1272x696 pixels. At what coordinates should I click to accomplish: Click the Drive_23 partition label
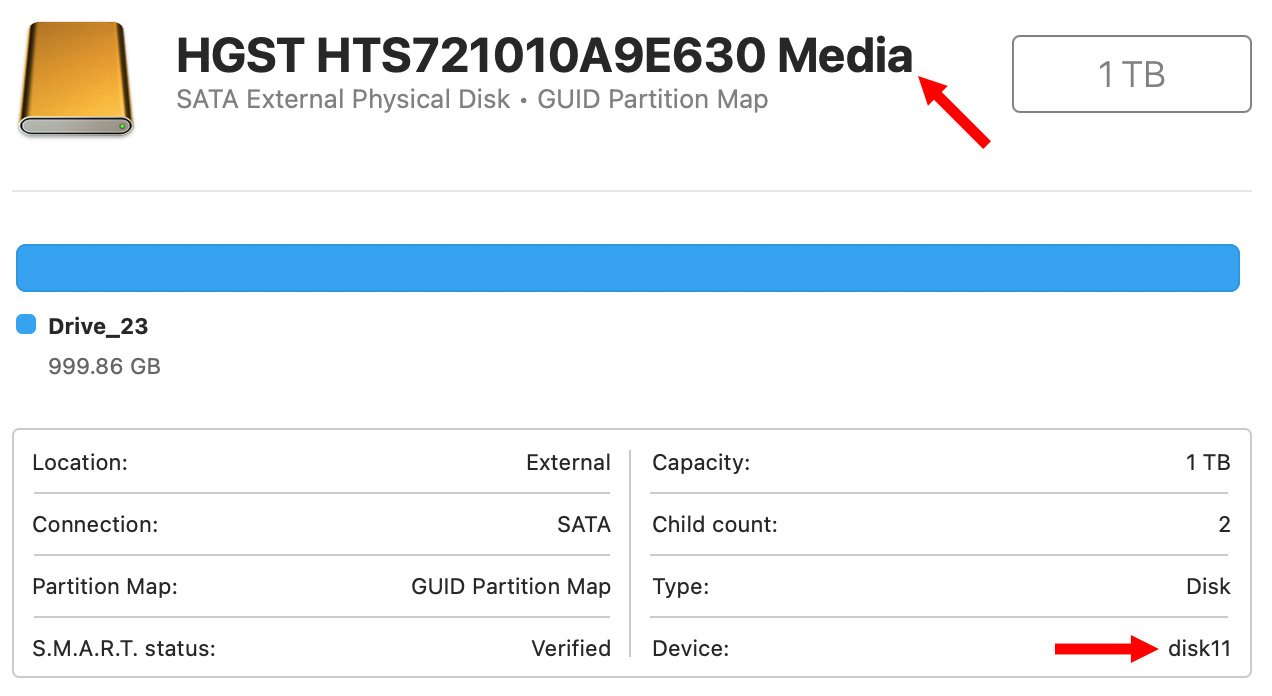(98, 326)
